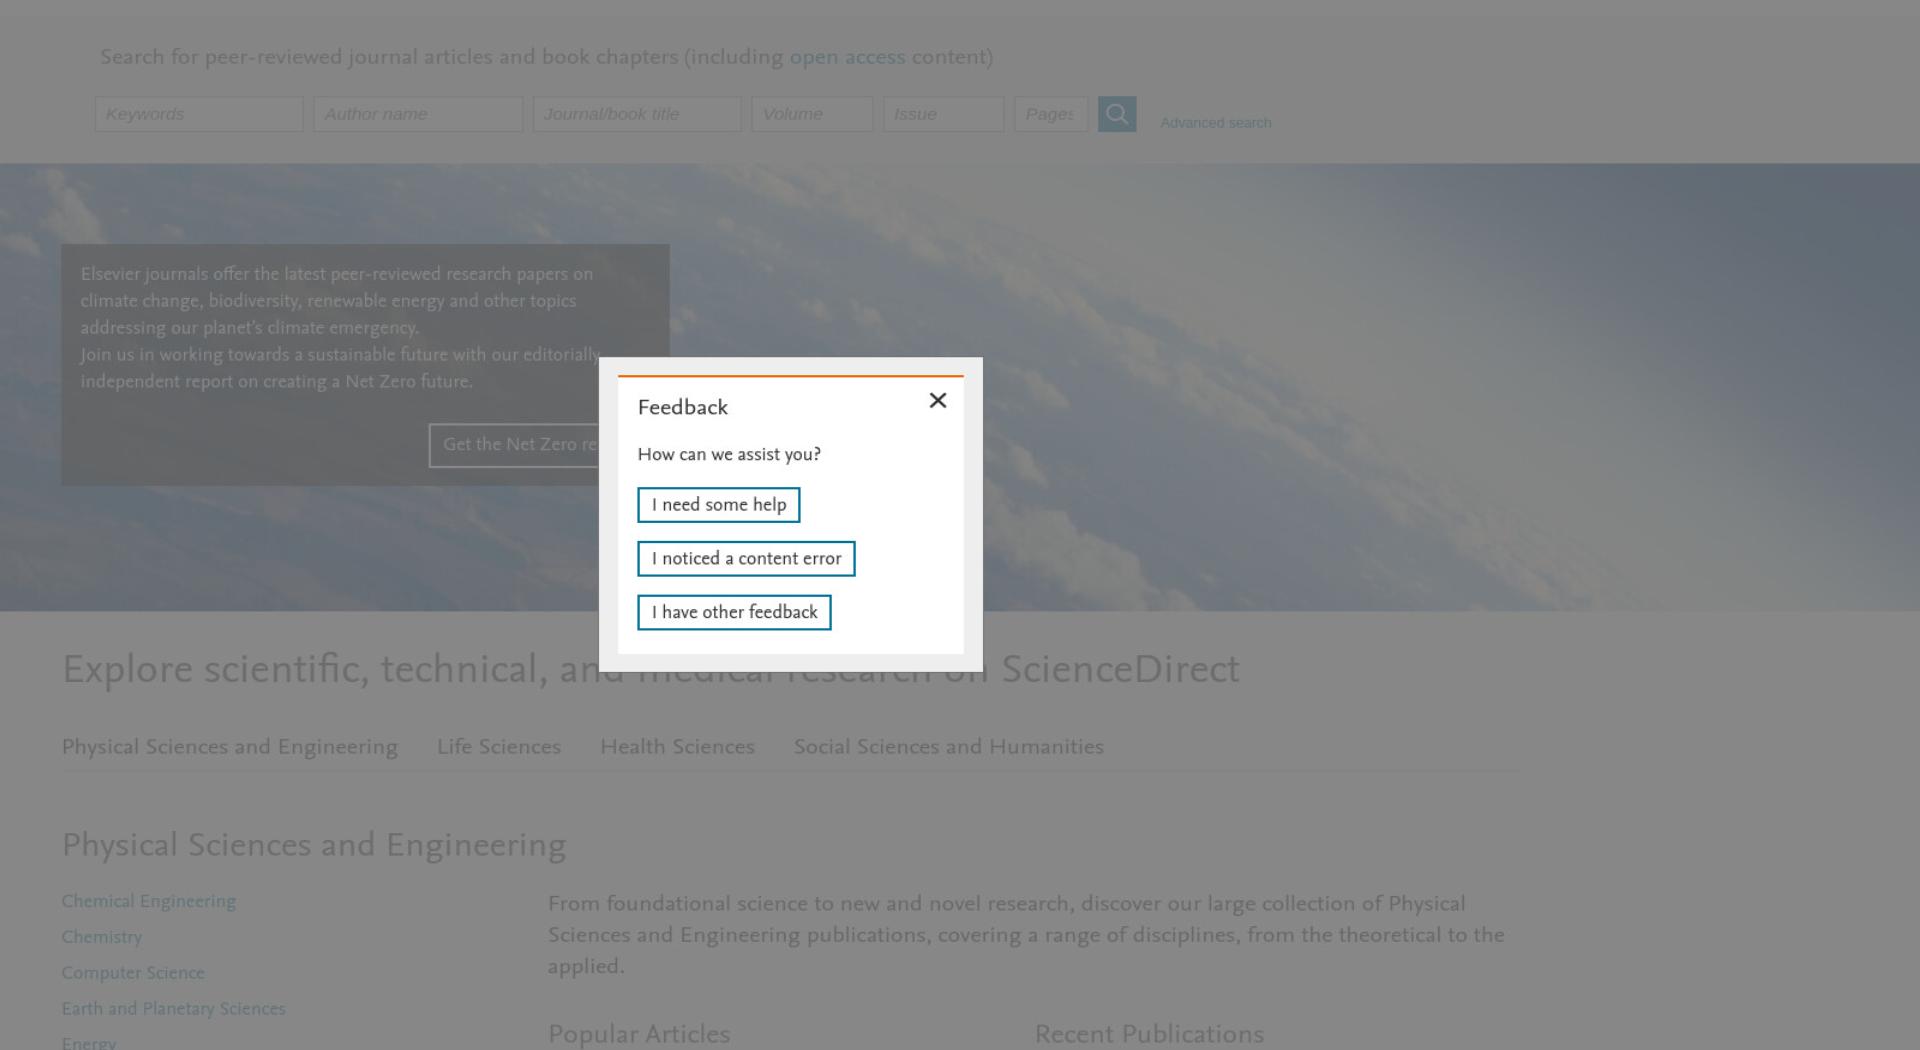Viewport: 1920px width, 1050px height.
Task: Close the Feedback dialog
Action: tap(937, 401)
